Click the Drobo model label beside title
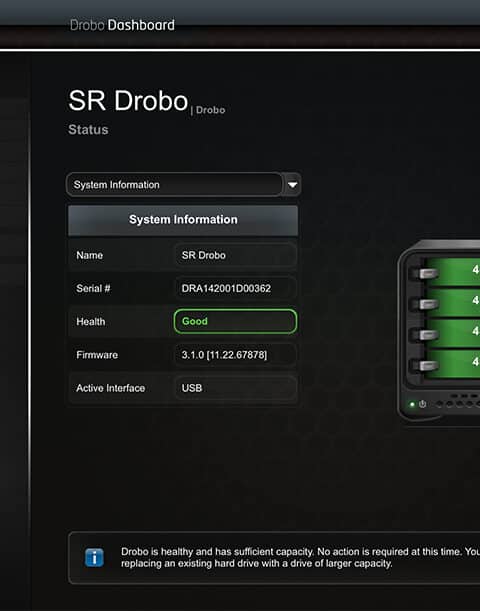Screen dimensions: 480x611 [x=210, y=110]
